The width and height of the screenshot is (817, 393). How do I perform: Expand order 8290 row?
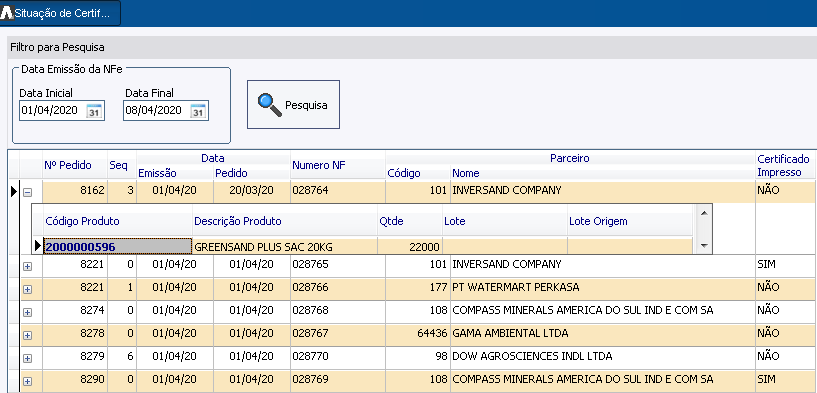coord(28,381)
